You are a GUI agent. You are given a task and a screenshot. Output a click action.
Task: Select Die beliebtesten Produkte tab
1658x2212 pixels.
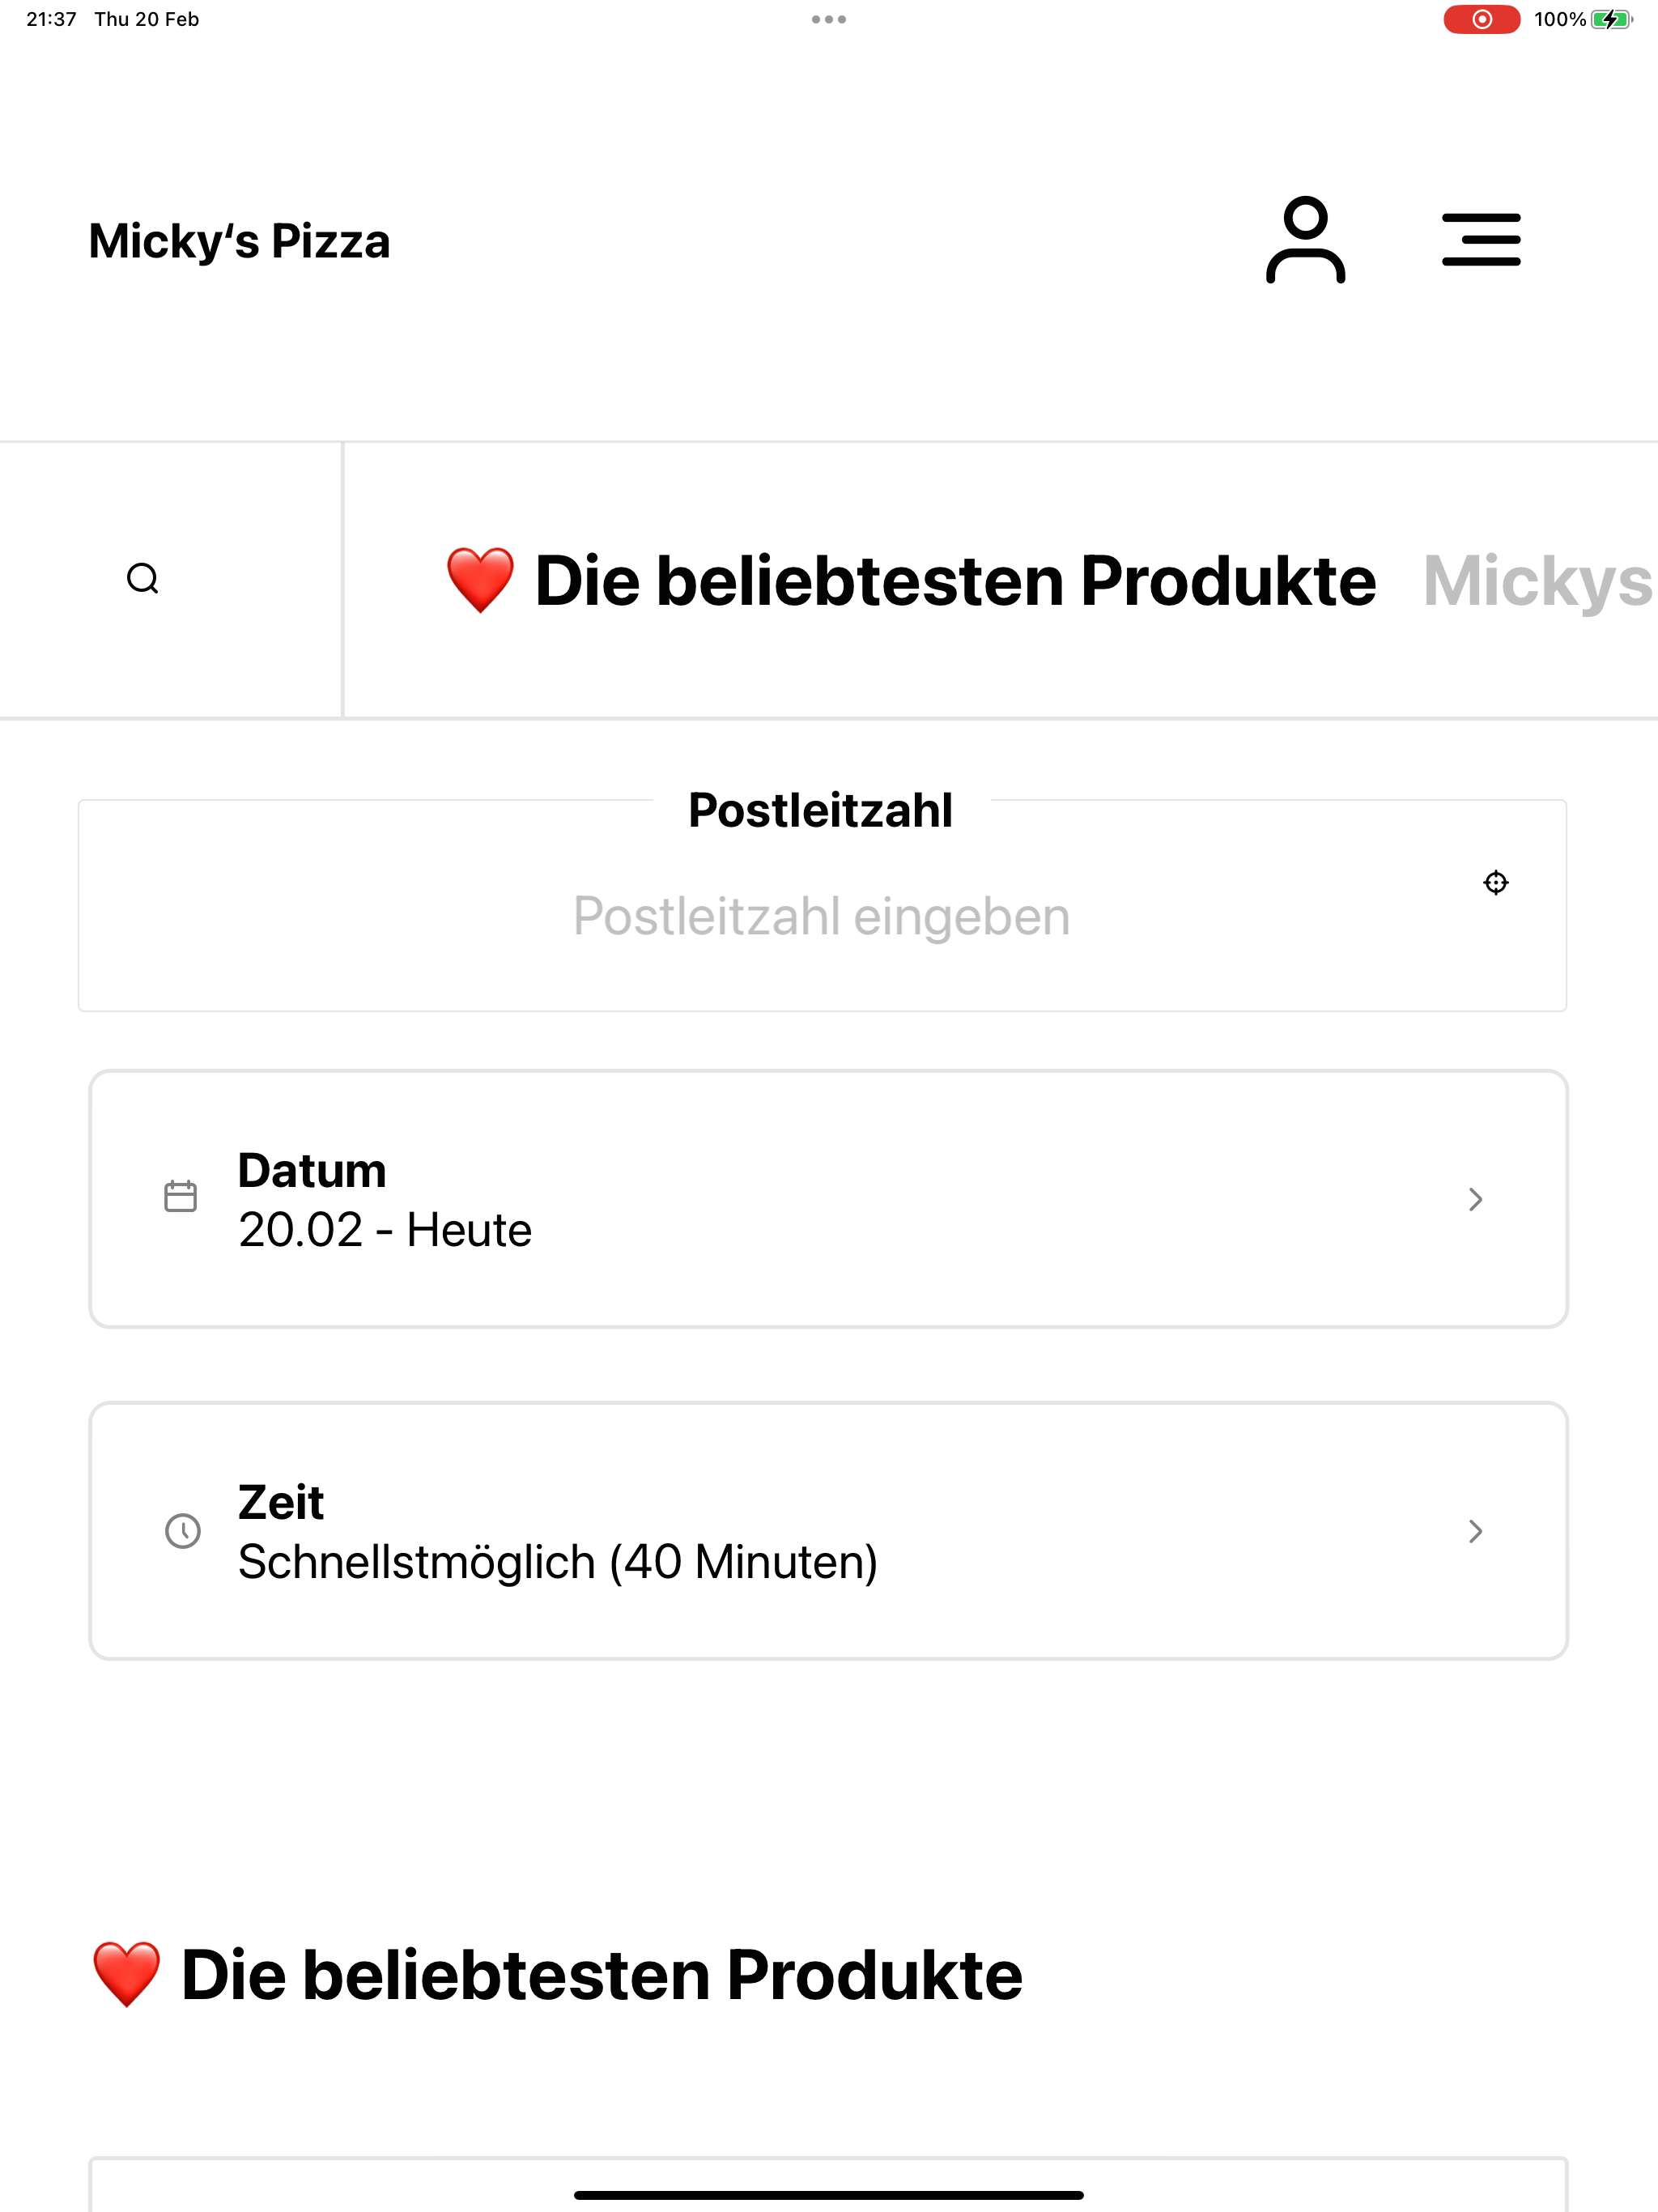911,581
